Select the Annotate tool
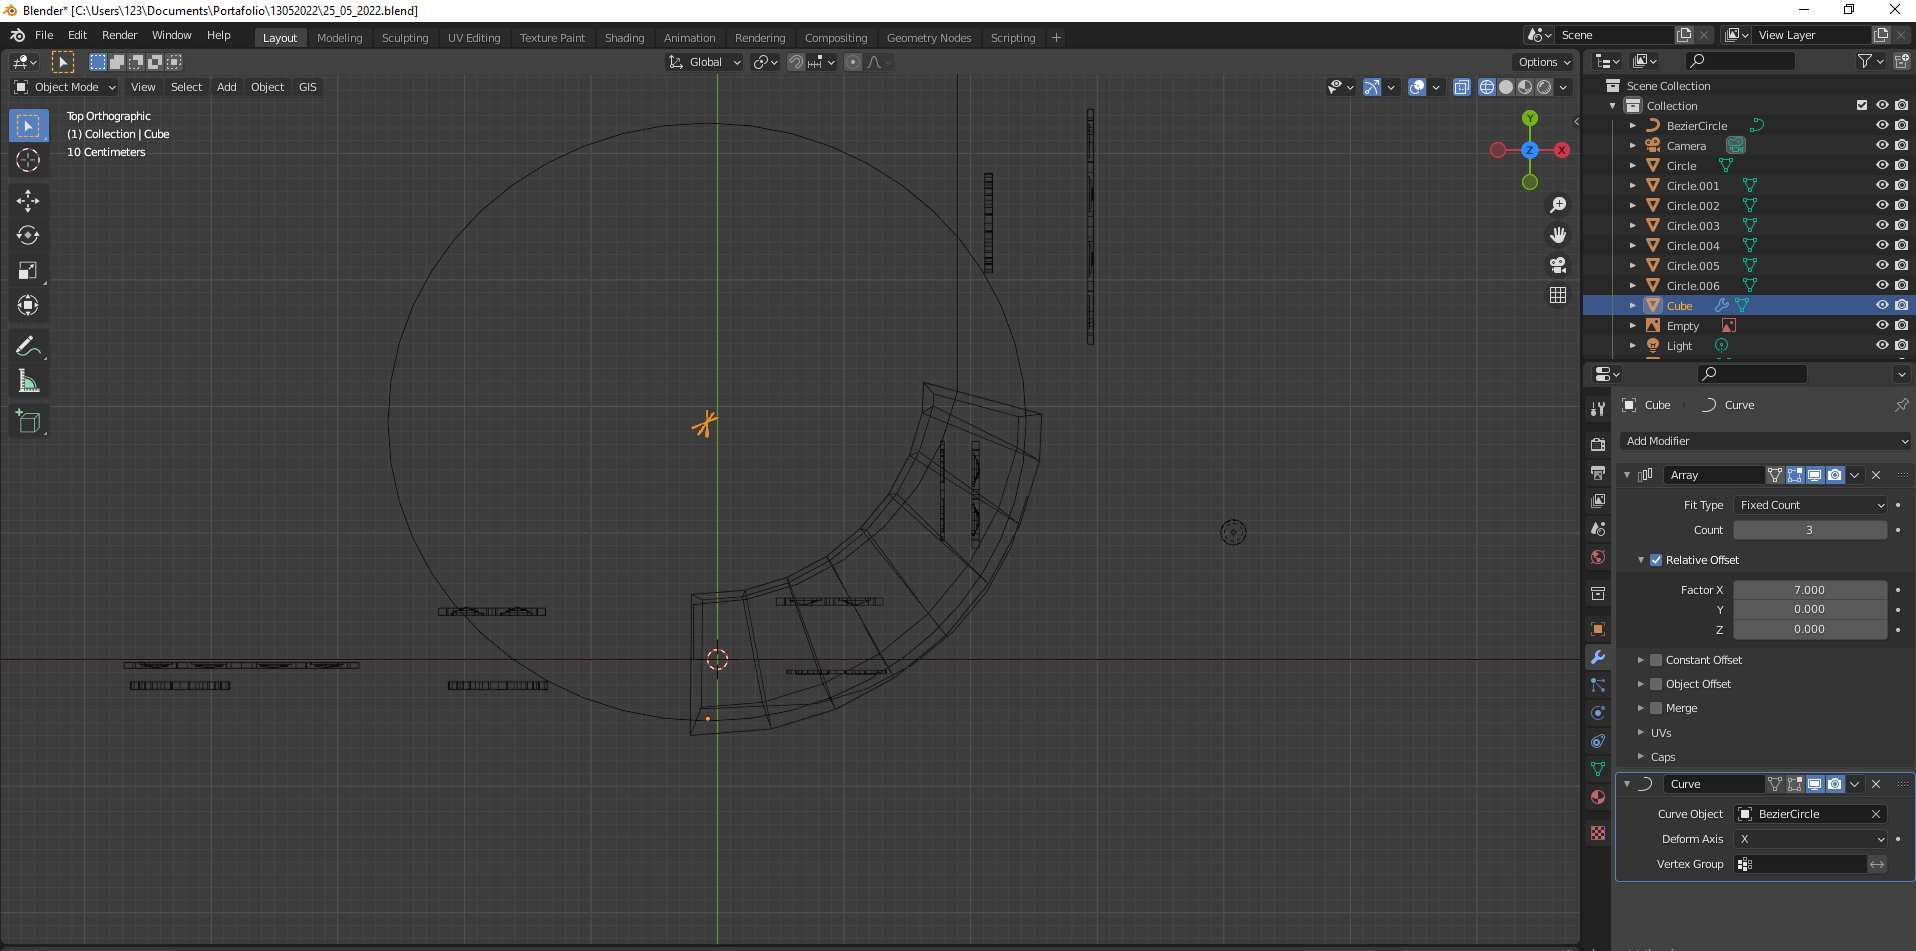 28,347
